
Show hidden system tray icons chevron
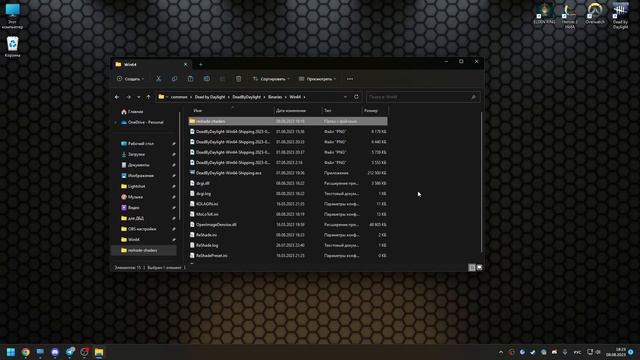coord(501,352)
